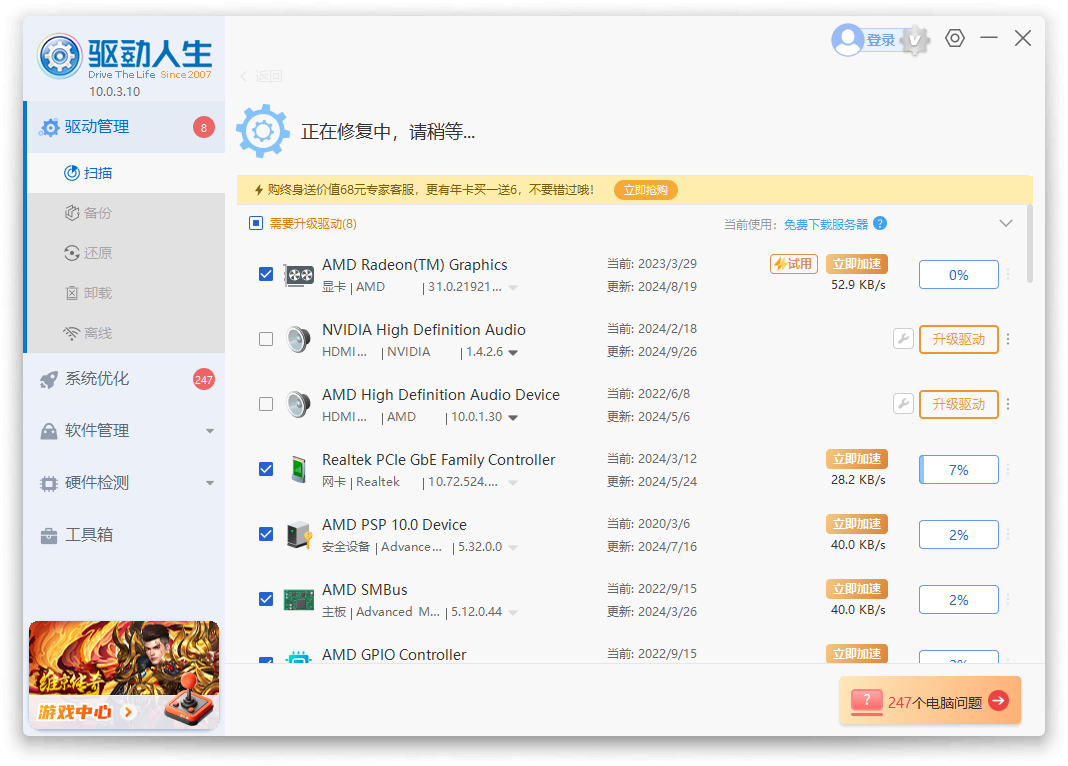Collapse the driver list with the top-right chevron
This screenshot has width=1068, height=766.
coord(1006,223)
